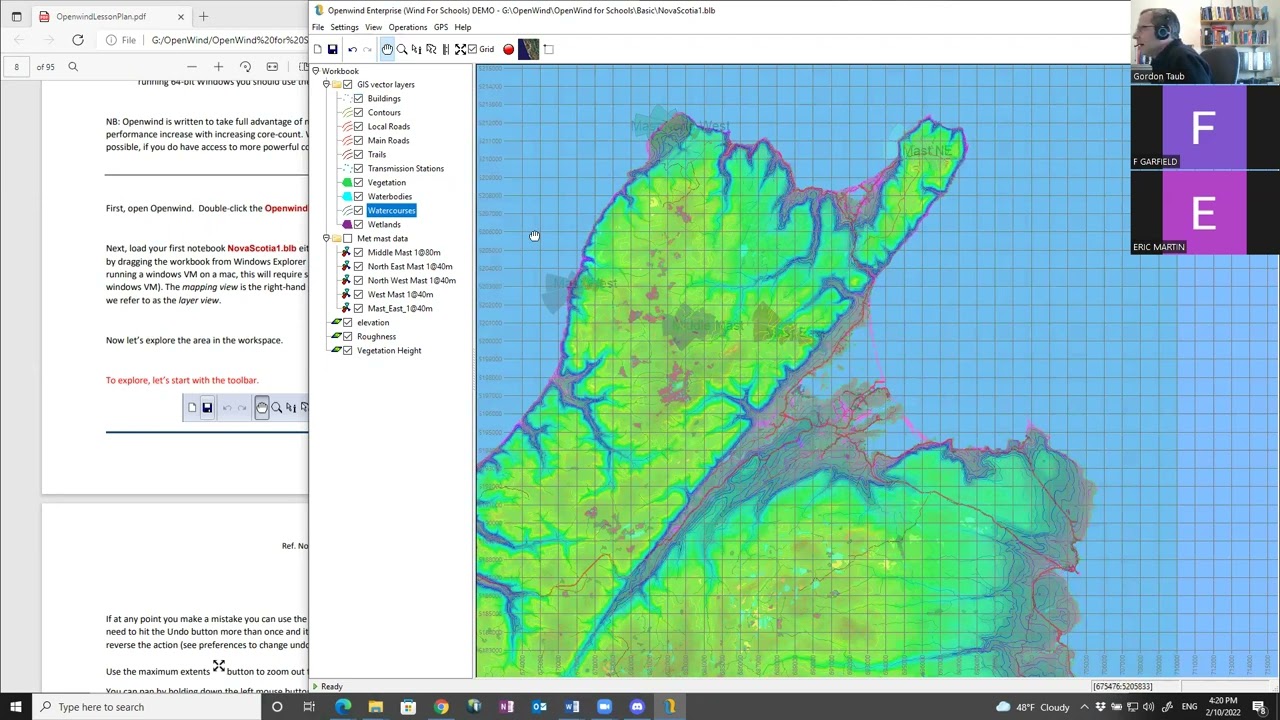
Task: Collapse the Workbook root node
Action: (315, 71)
